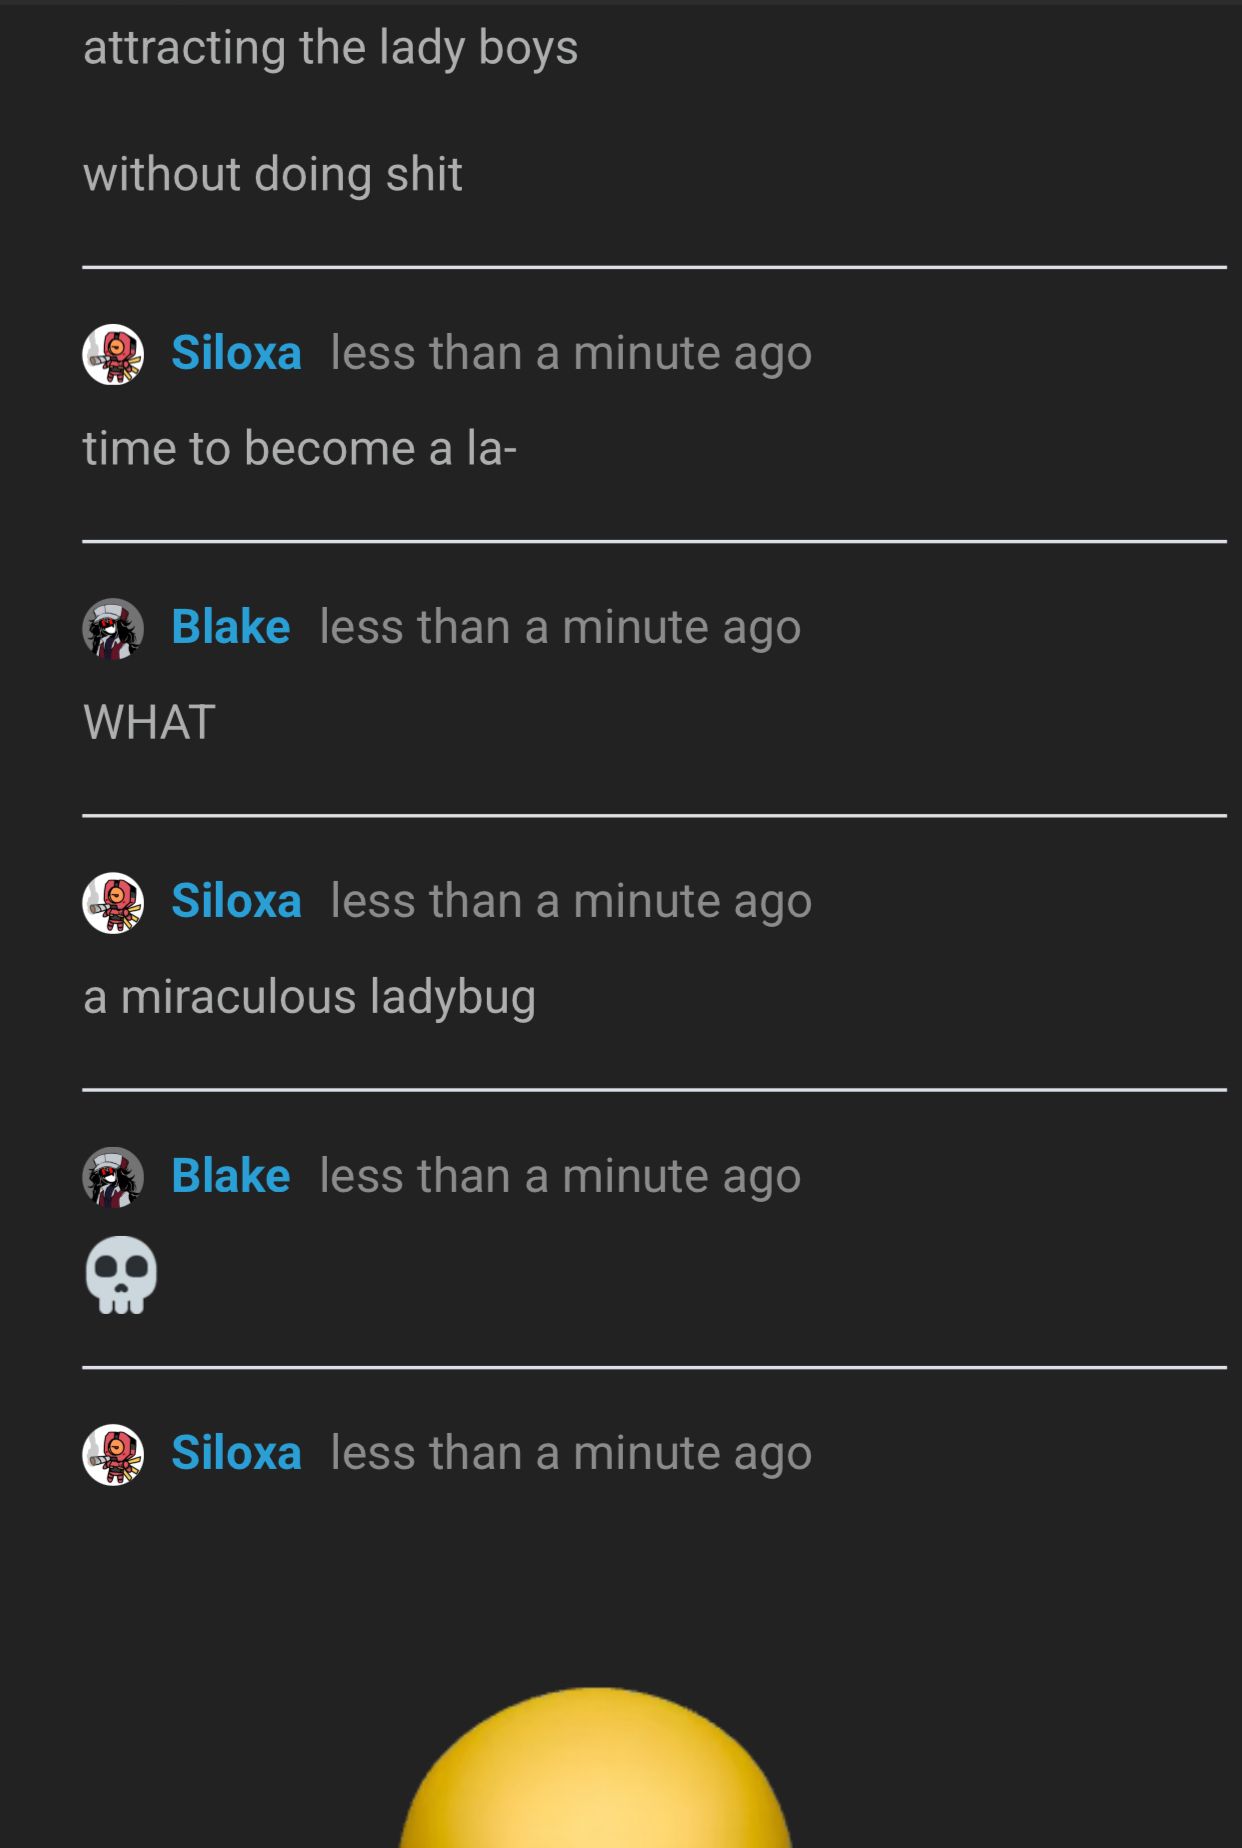1242x1848 pixels.
Task: Visit Blake's profile from the 'WHAT' message
Action: coord(231,627)
